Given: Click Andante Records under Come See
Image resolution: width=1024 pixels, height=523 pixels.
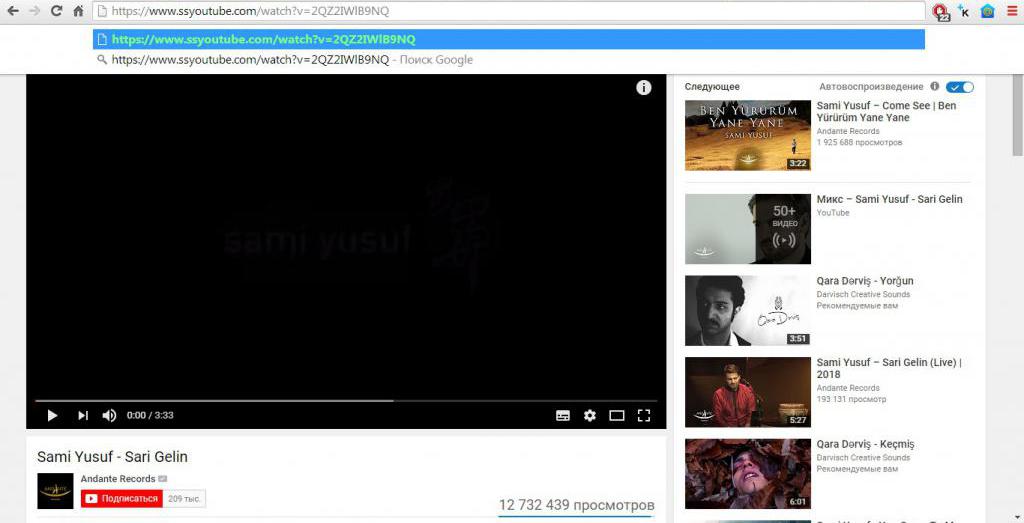Looking at the screenshot, I should (848, 131).
